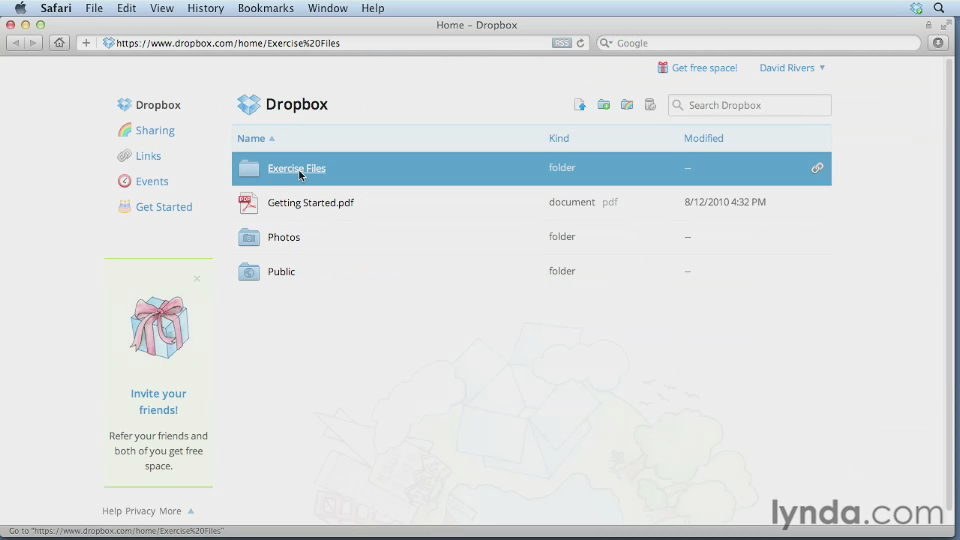
Task: Open Spotlight search magnifier in menu bar
Action: pos(939,8)
